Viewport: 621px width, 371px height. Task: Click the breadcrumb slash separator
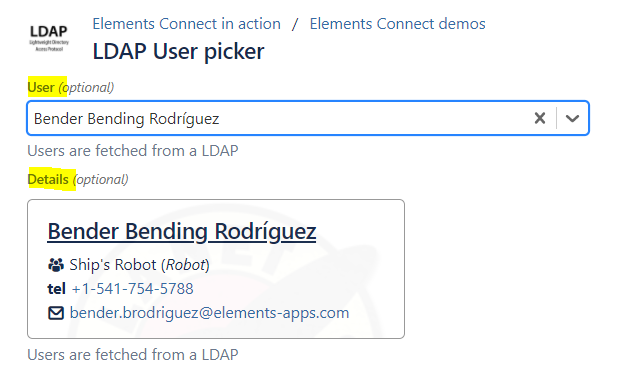295,24
